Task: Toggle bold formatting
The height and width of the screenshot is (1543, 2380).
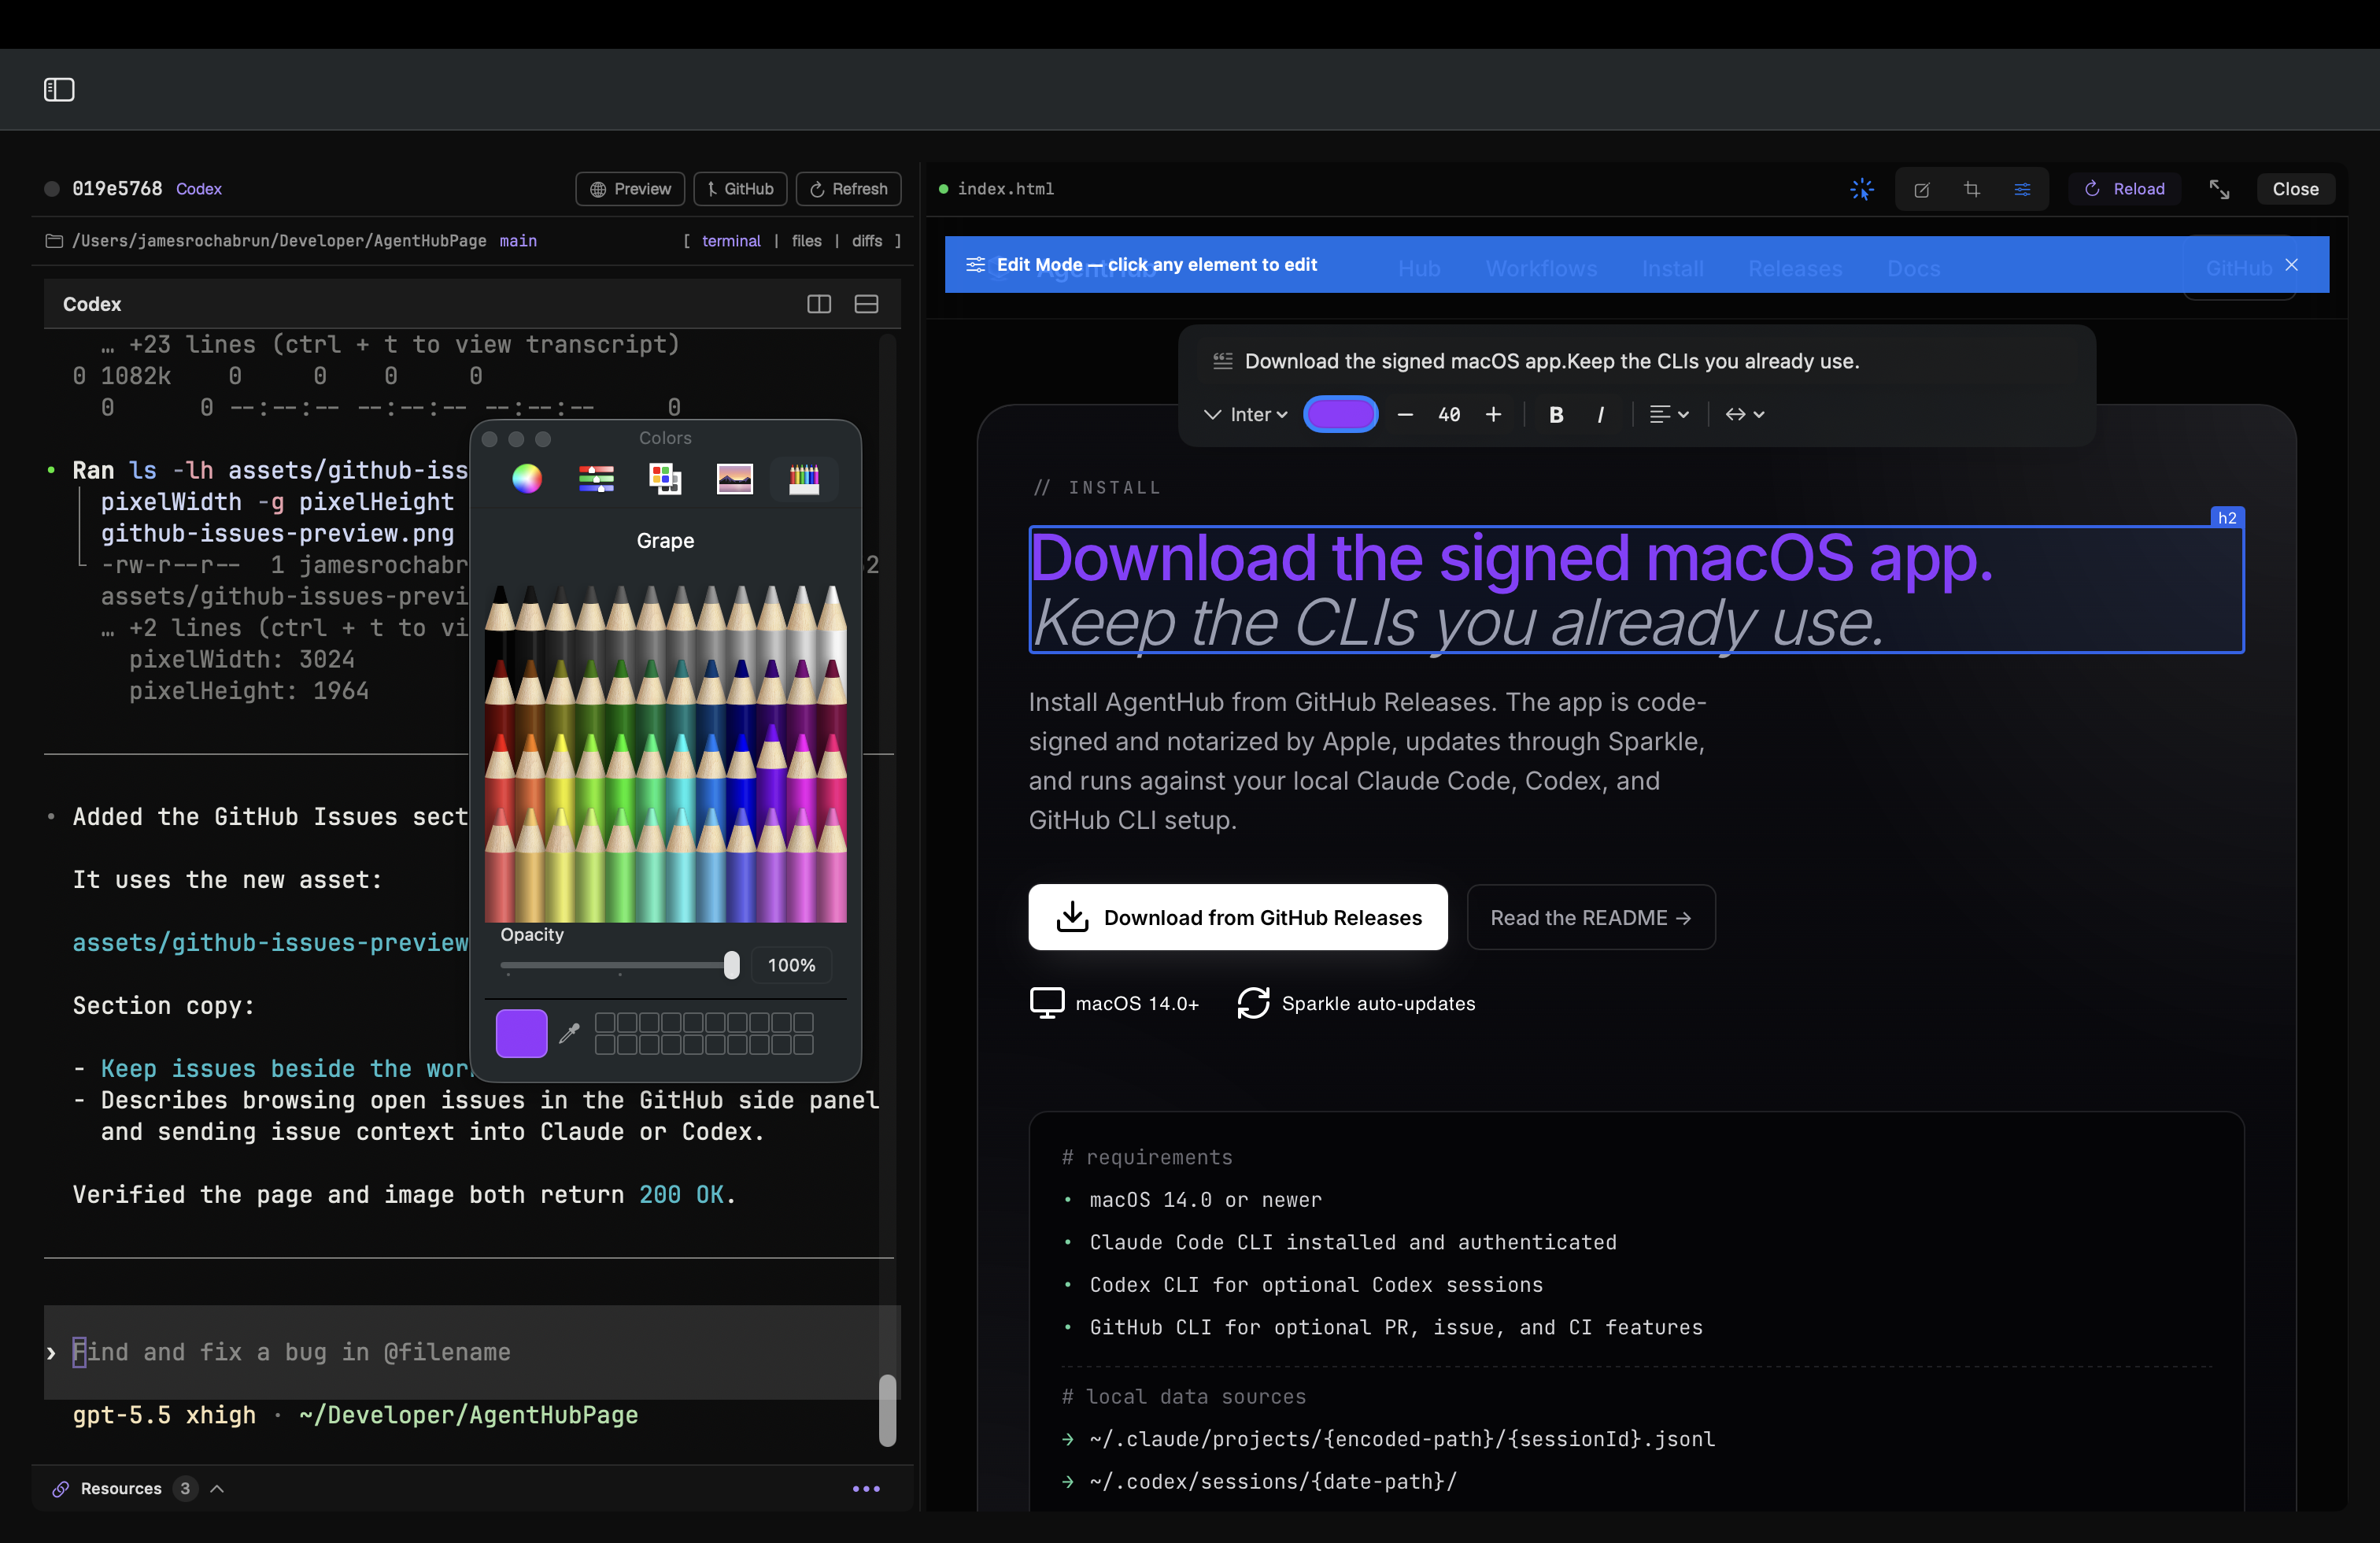Action: coord(1556,414)
